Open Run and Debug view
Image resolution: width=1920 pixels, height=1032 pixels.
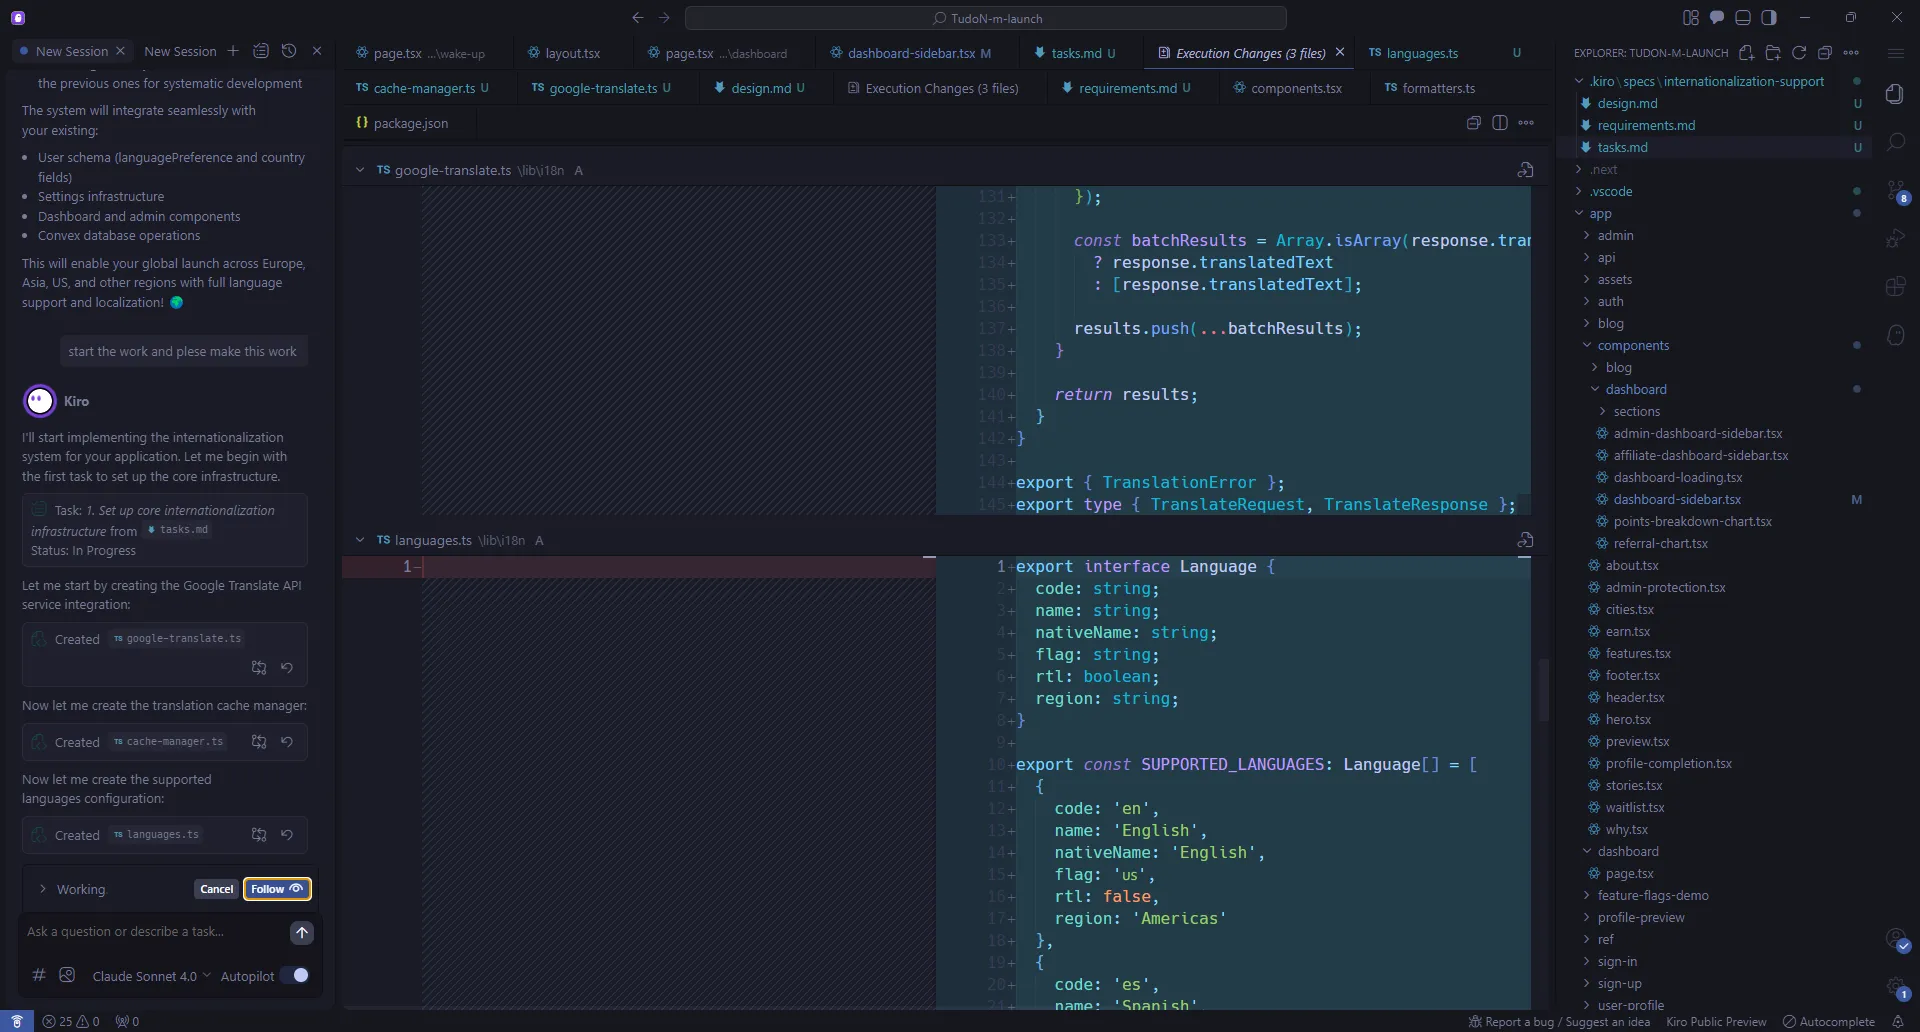[1895, 239]
